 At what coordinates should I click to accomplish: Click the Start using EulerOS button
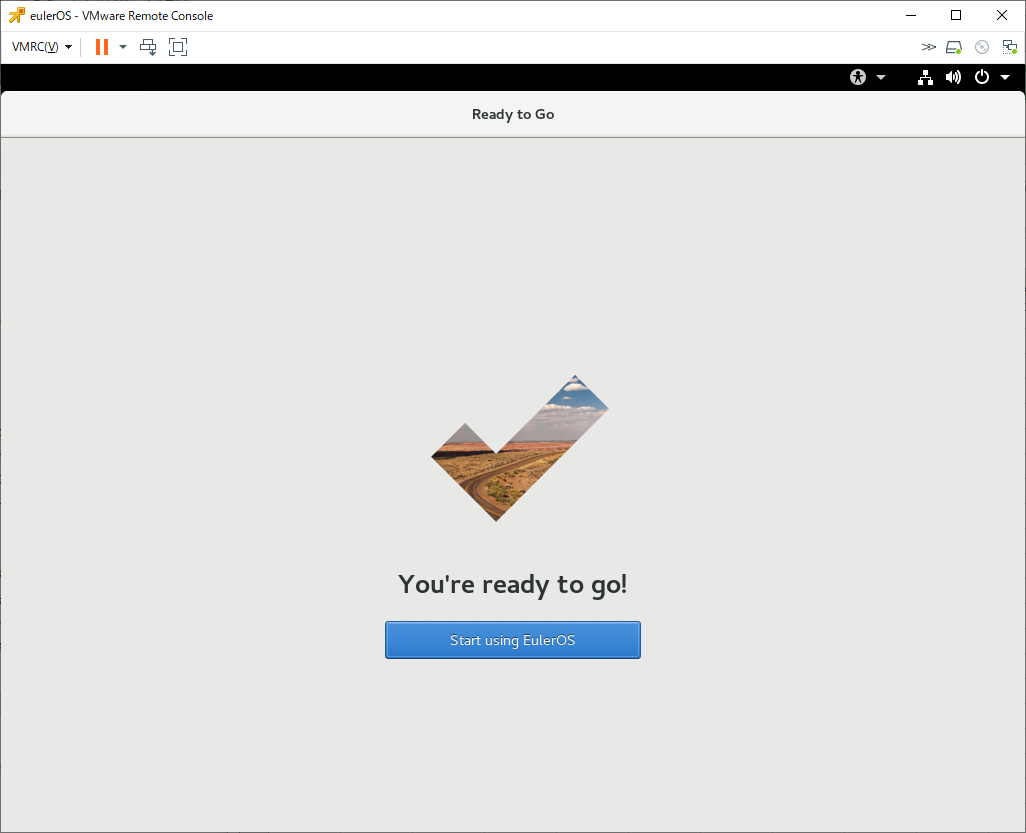click(x=512, y=640)
